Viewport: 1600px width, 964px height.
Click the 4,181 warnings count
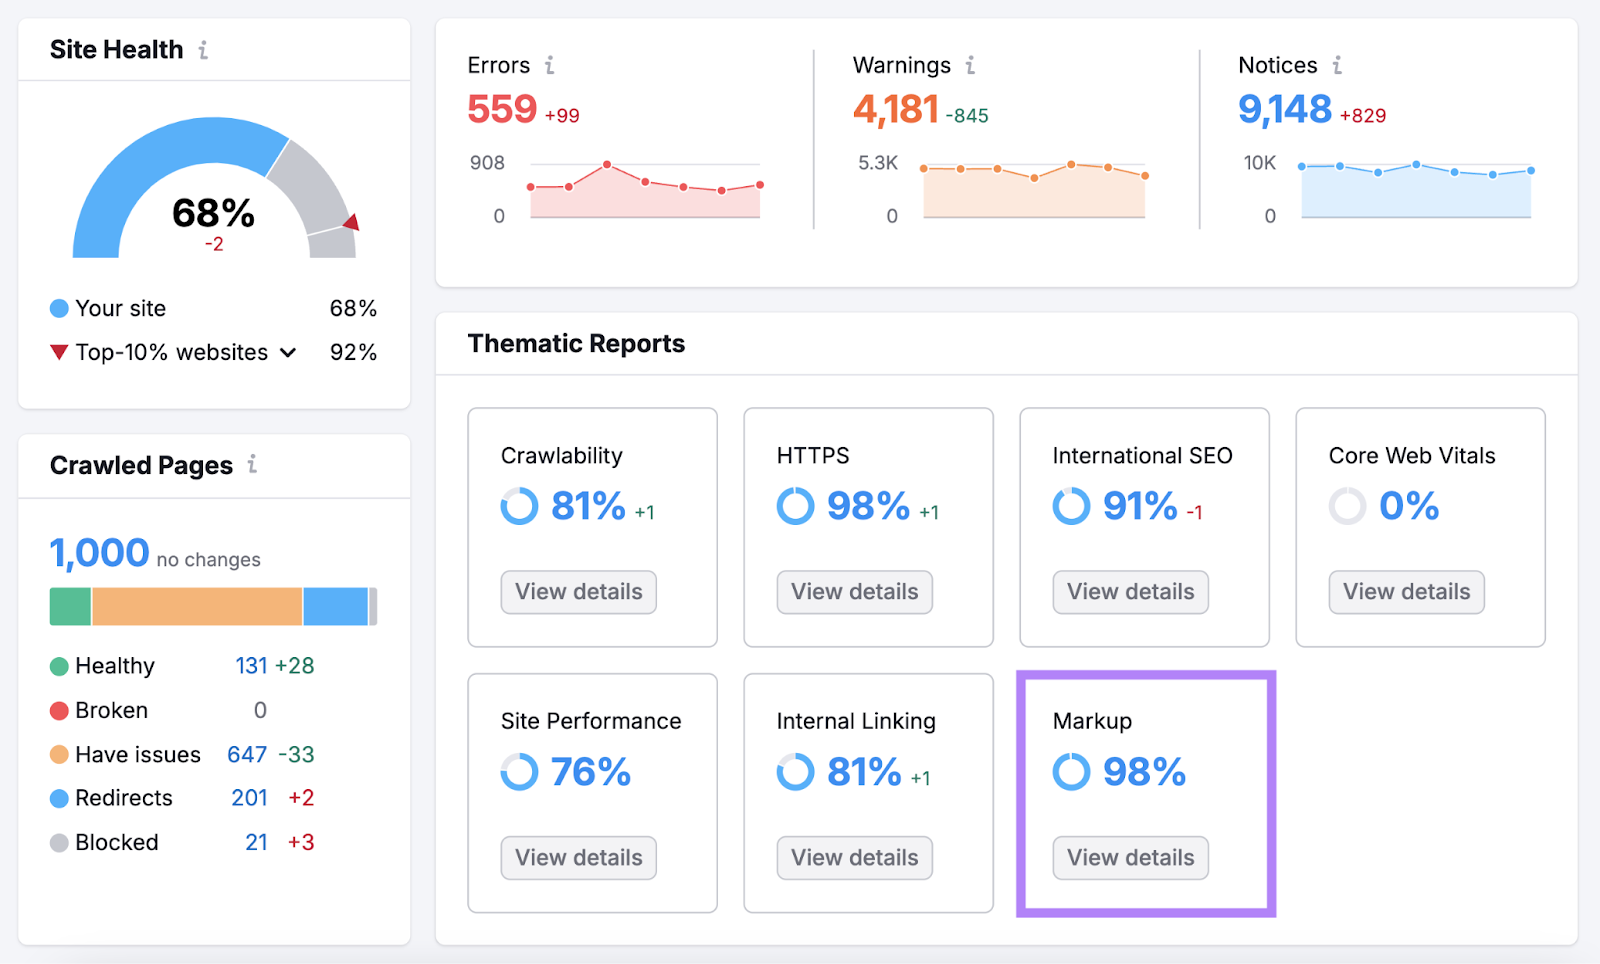coord(896,109)
